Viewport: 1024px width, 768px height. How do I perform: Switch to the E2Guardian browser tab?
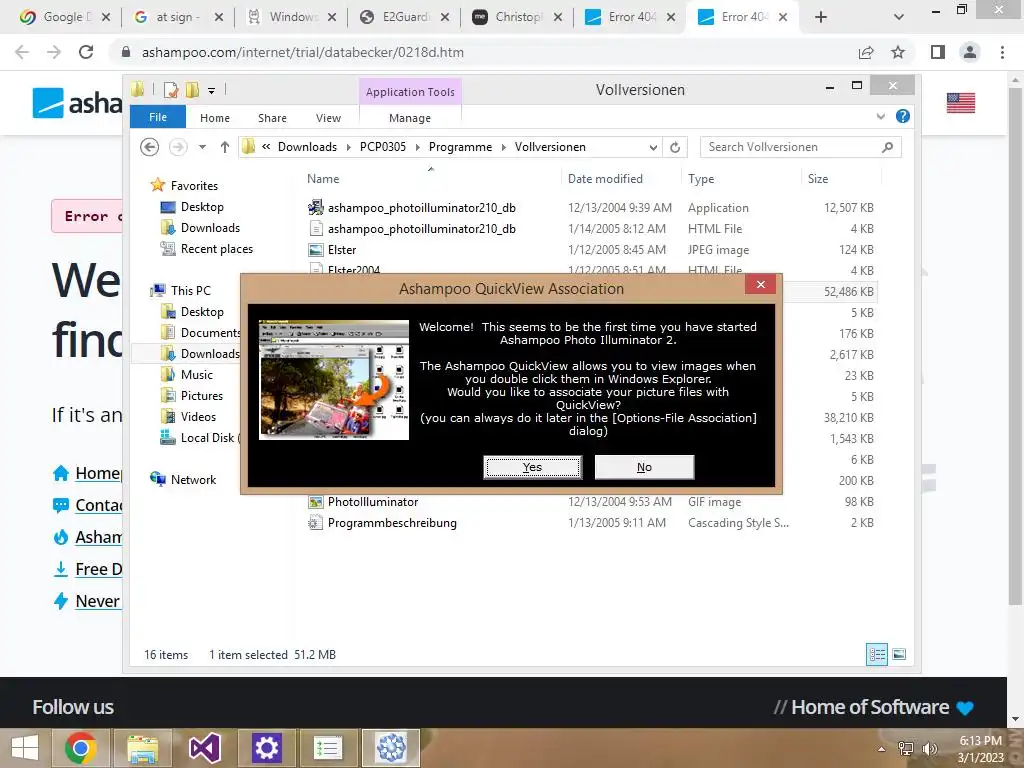click(404, 17)
